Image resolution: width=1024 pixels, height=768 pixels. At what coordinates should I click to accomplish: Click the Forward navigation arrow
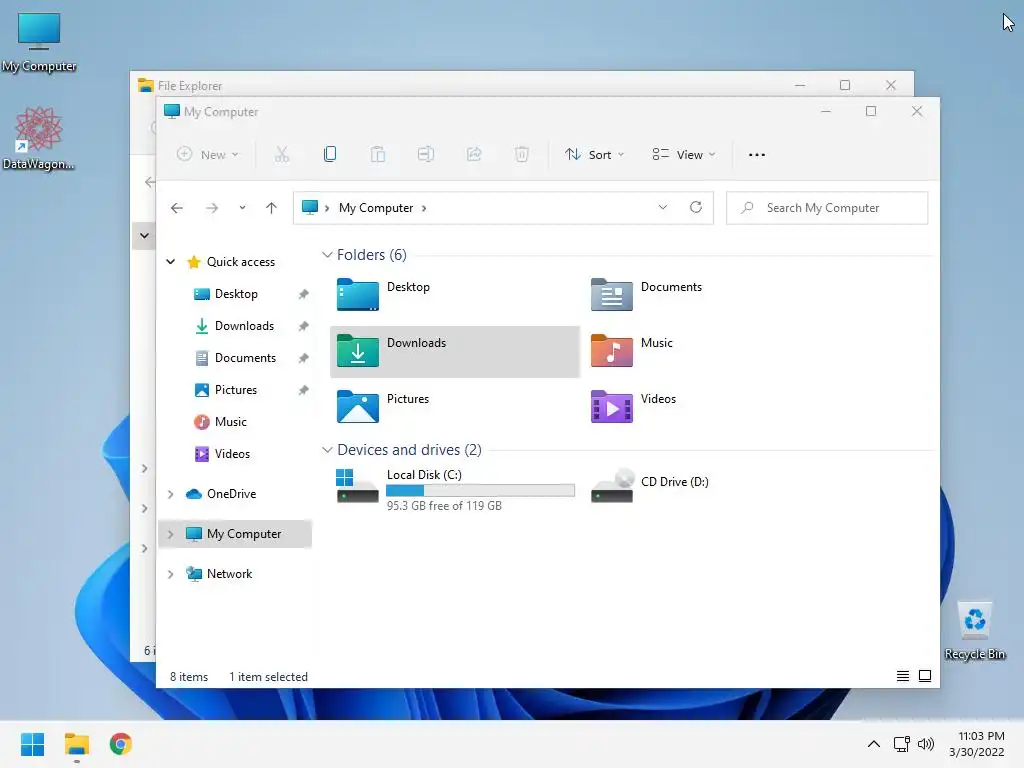point(212,208)
